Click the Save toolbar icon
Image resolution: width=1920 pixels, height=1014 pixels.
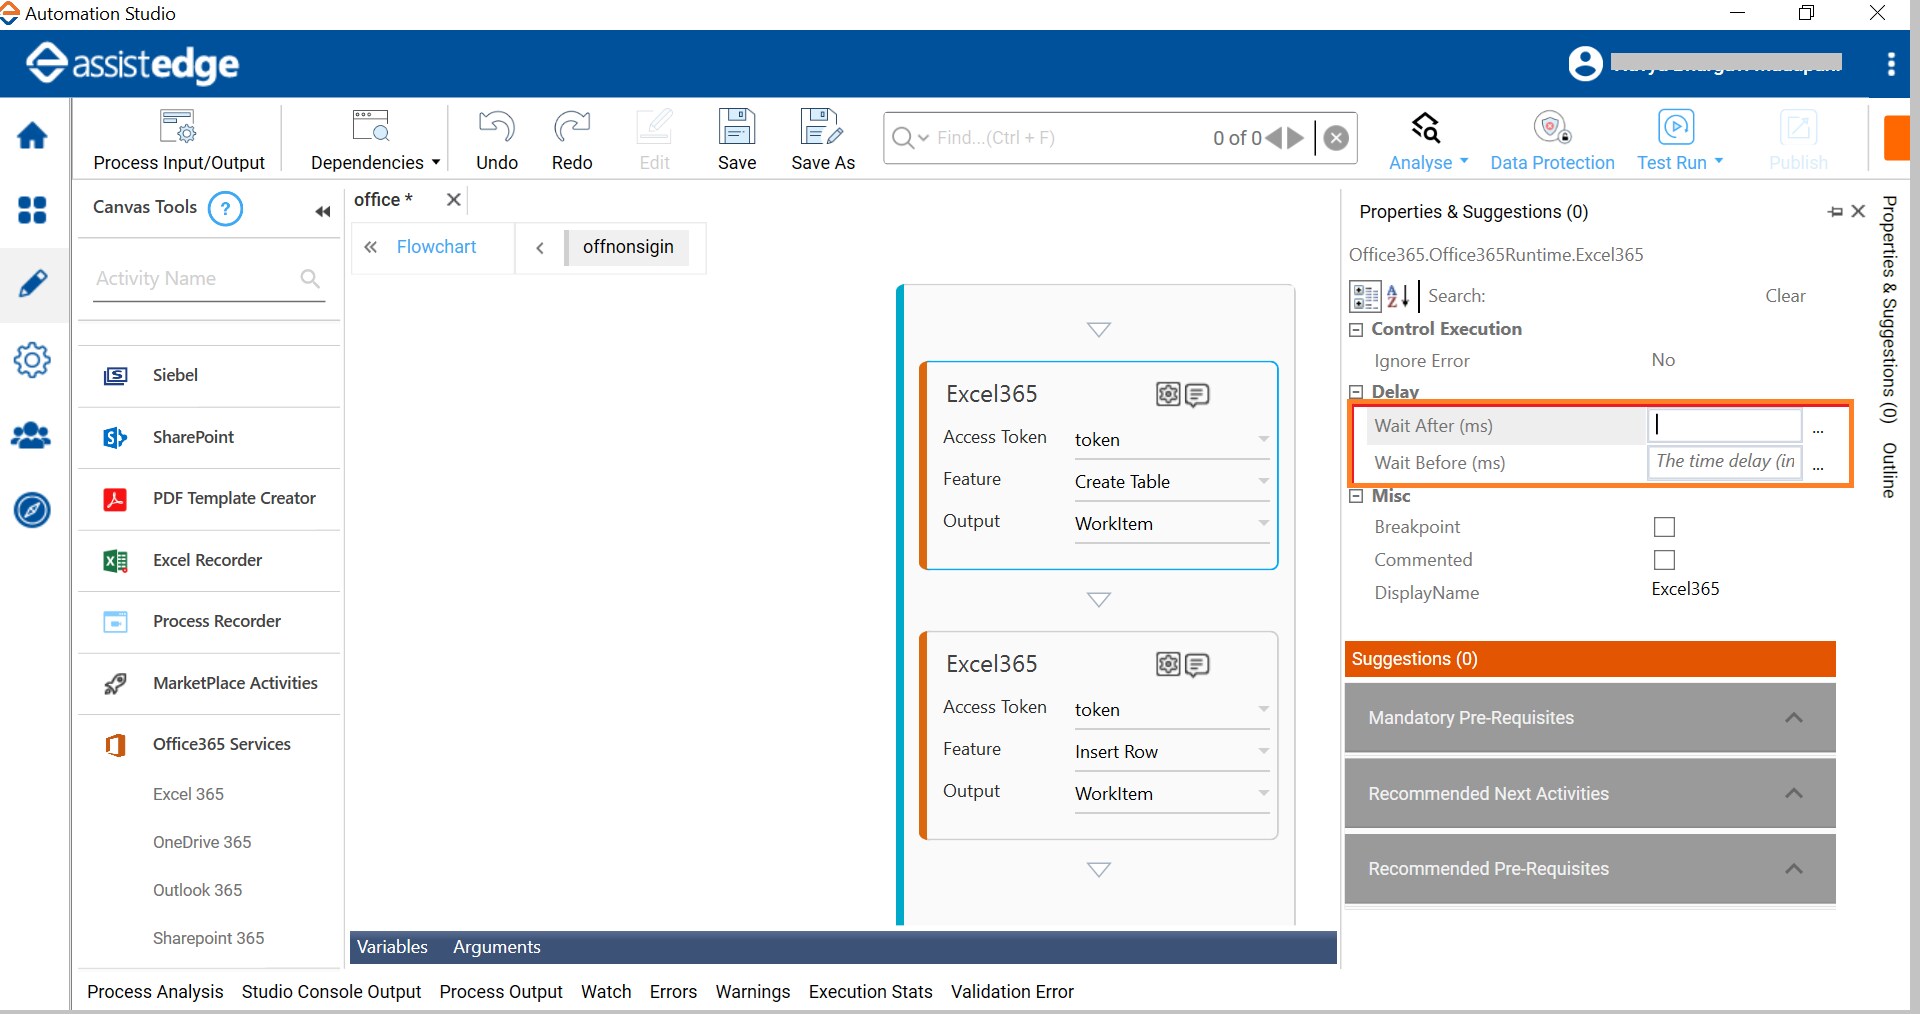pyautogui.click(x=736, y=128)
